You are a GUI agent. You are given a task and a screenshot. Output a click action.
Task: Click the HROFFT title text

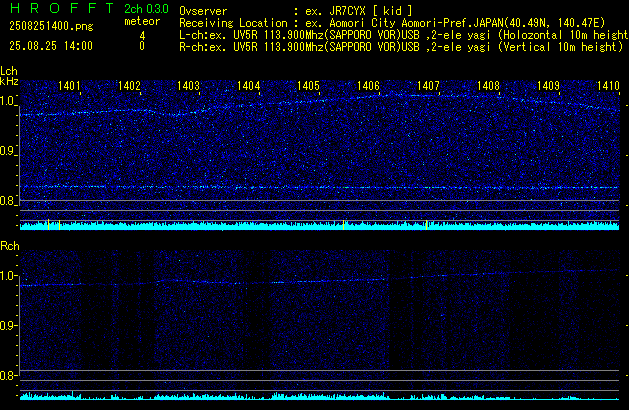[x=62, y=8]
